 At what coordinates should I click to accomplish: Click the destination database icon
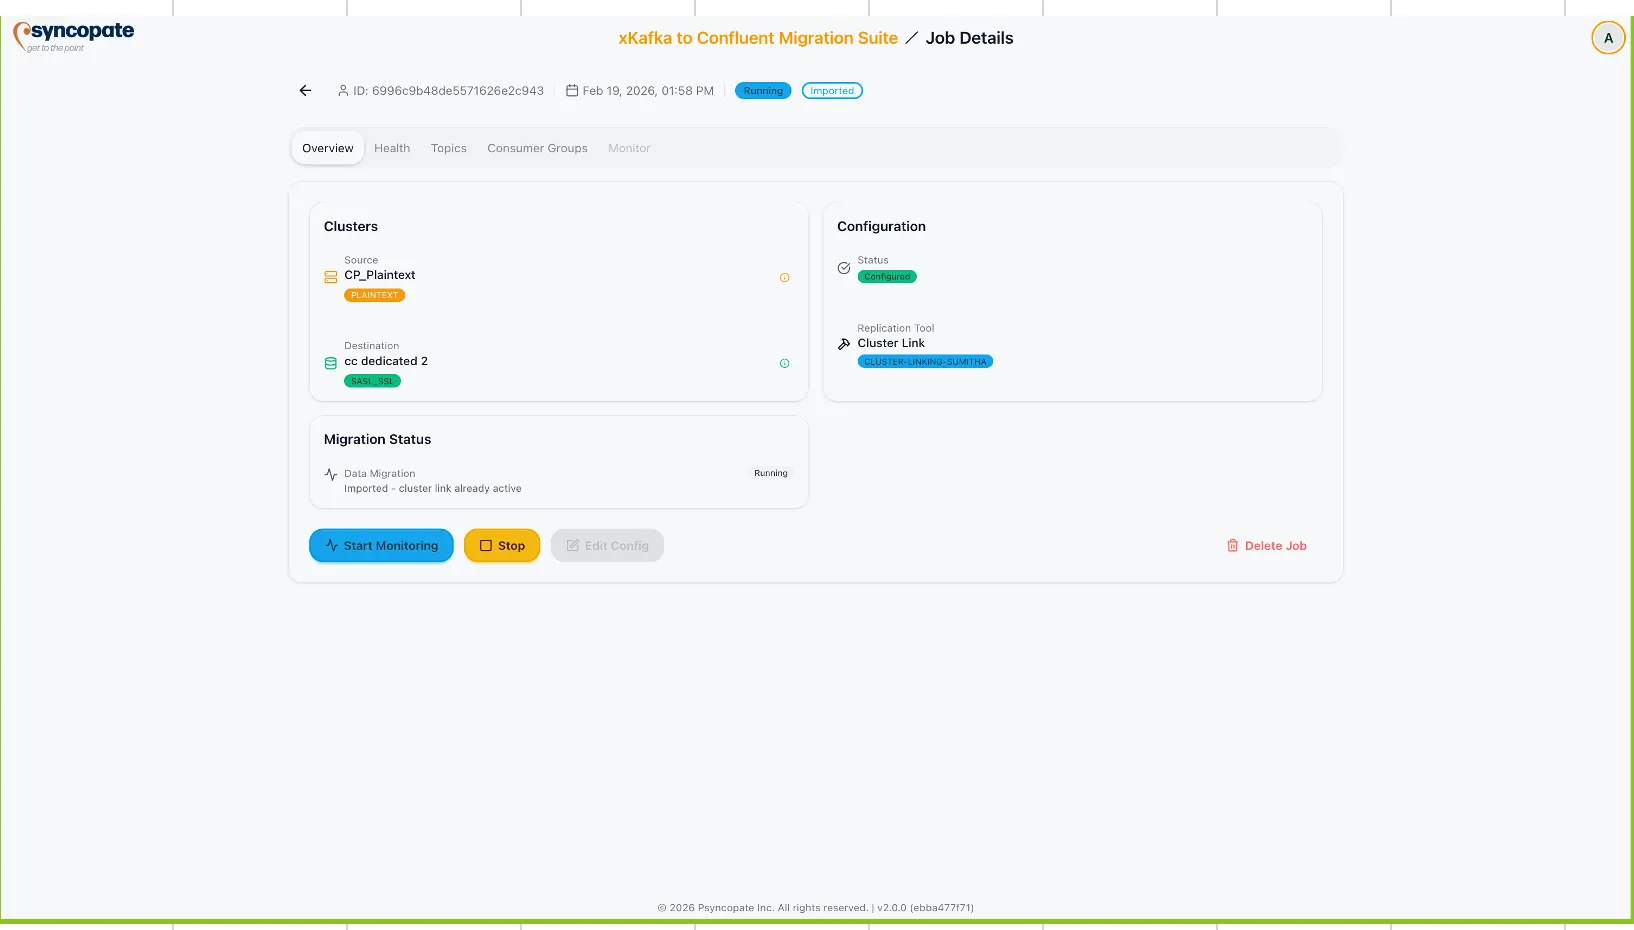331,363
